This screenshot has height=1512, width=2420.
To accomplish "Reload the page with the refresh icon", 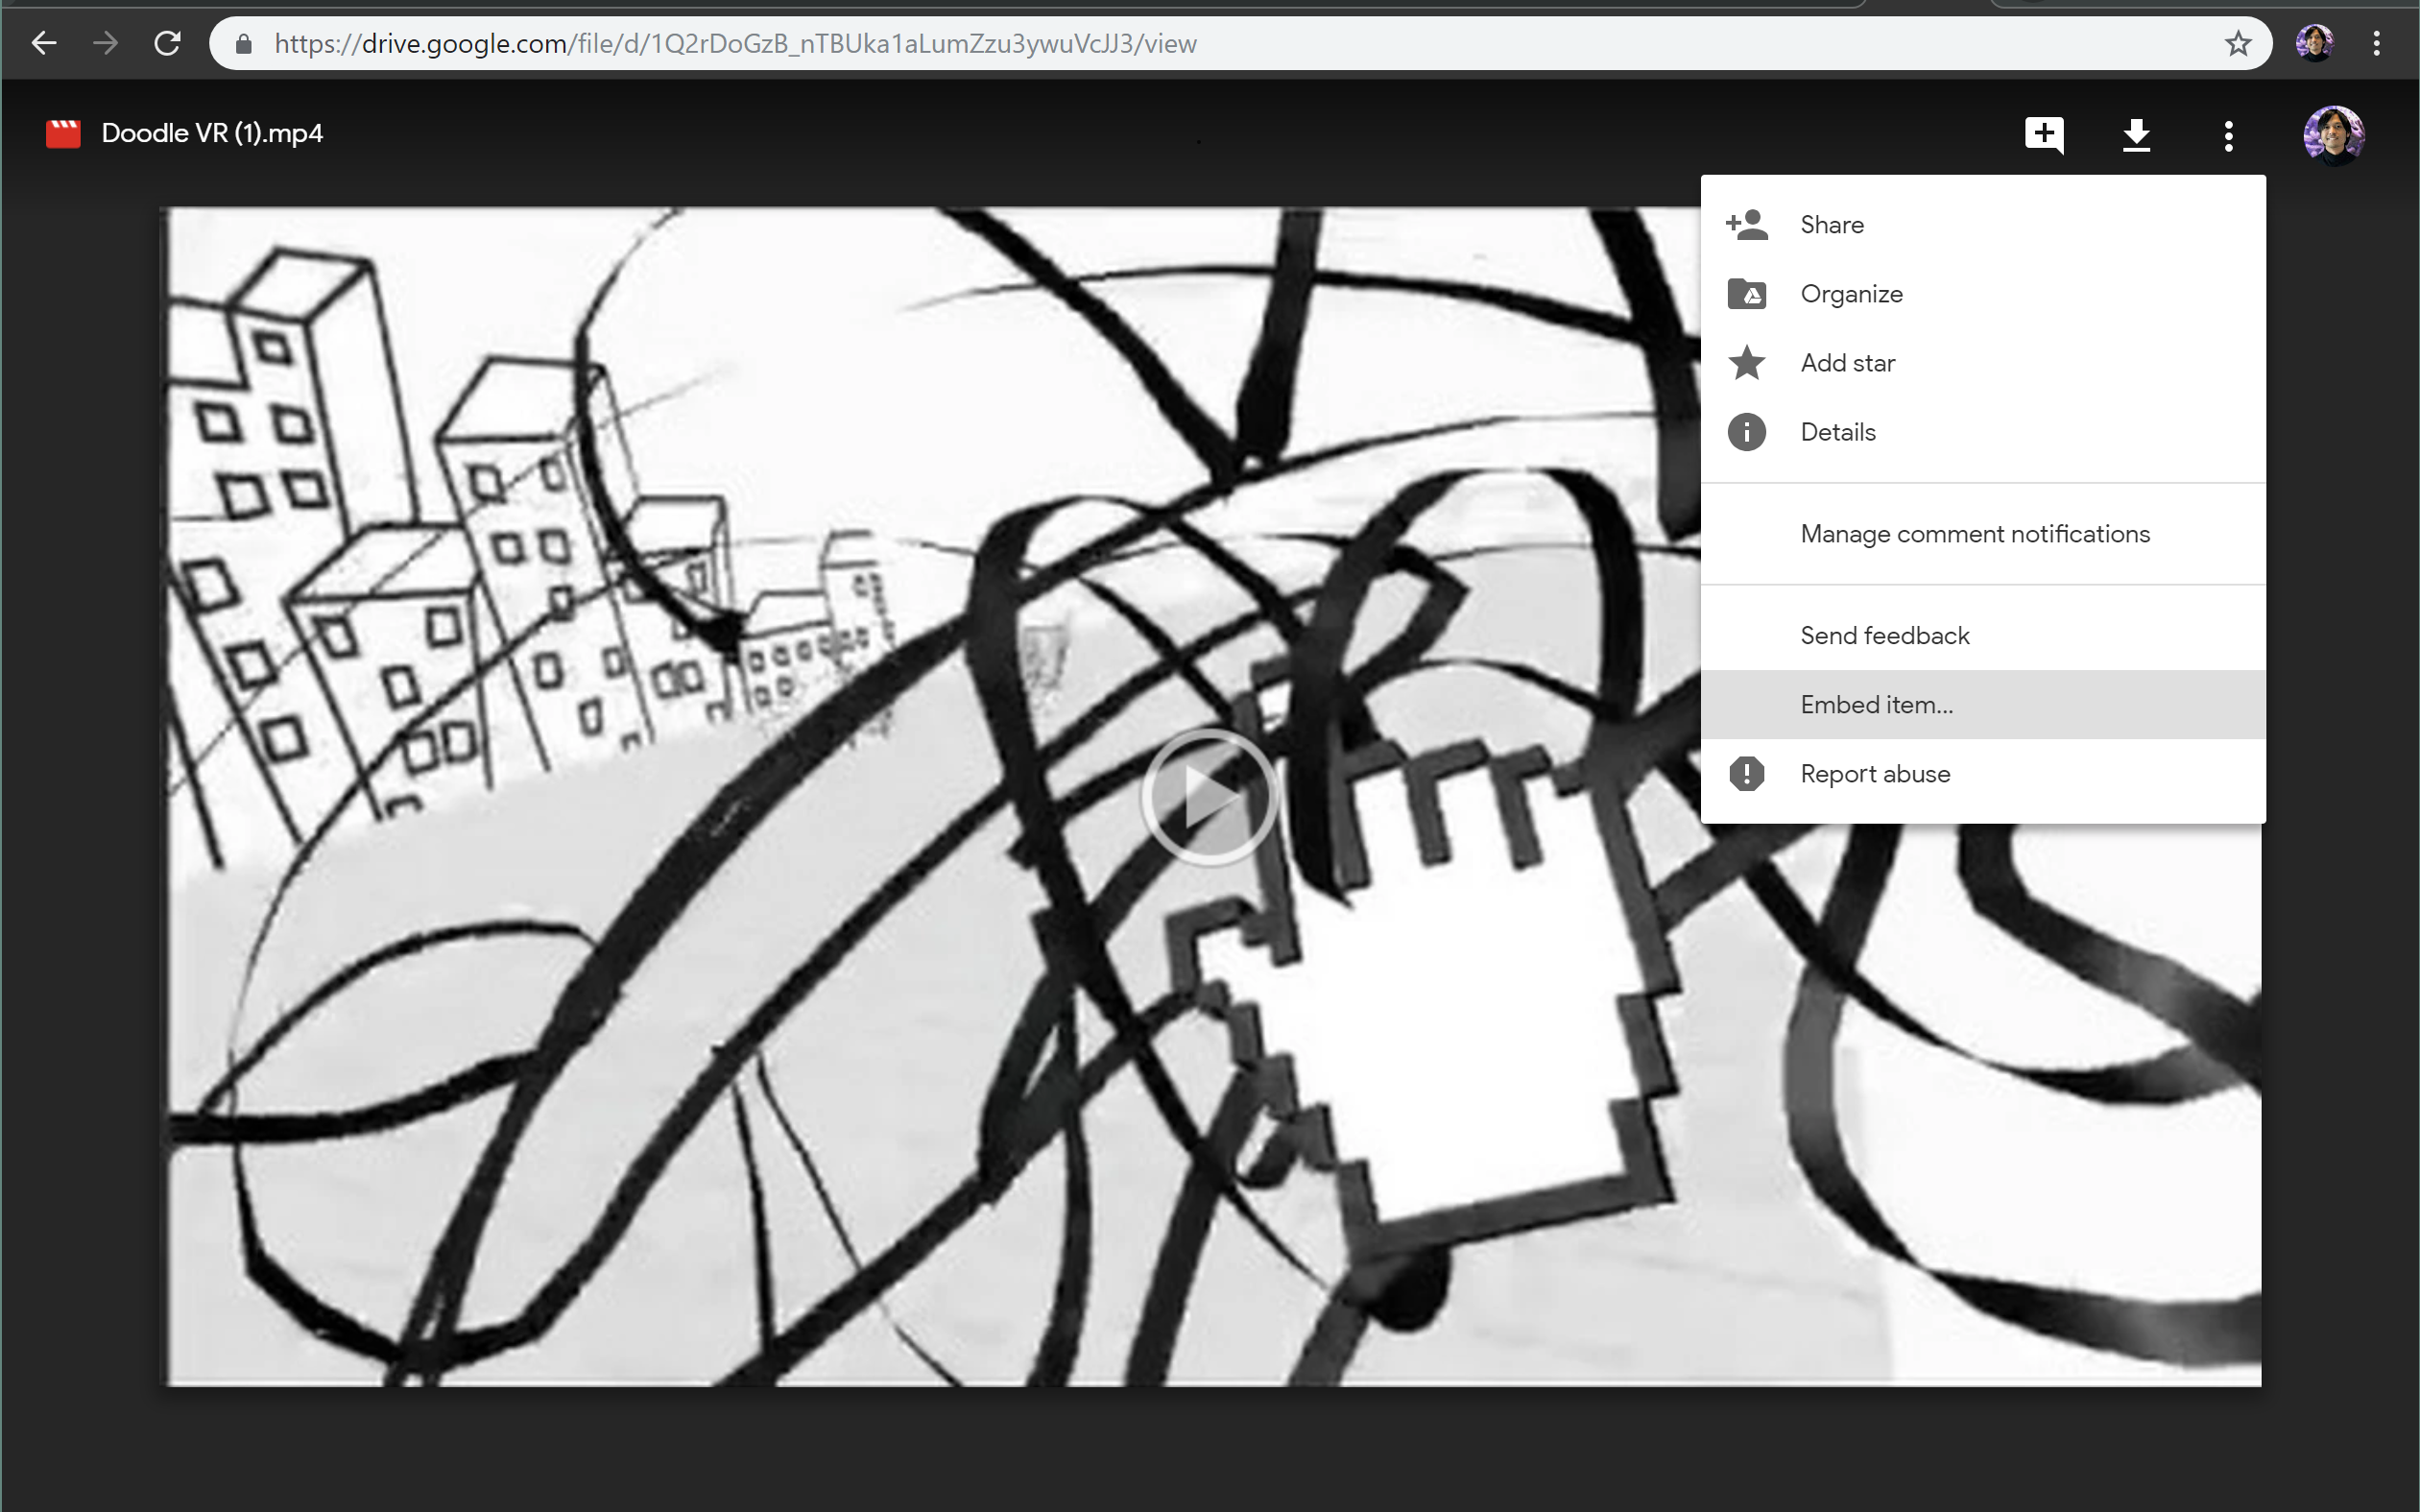I will tap(167, 43).
